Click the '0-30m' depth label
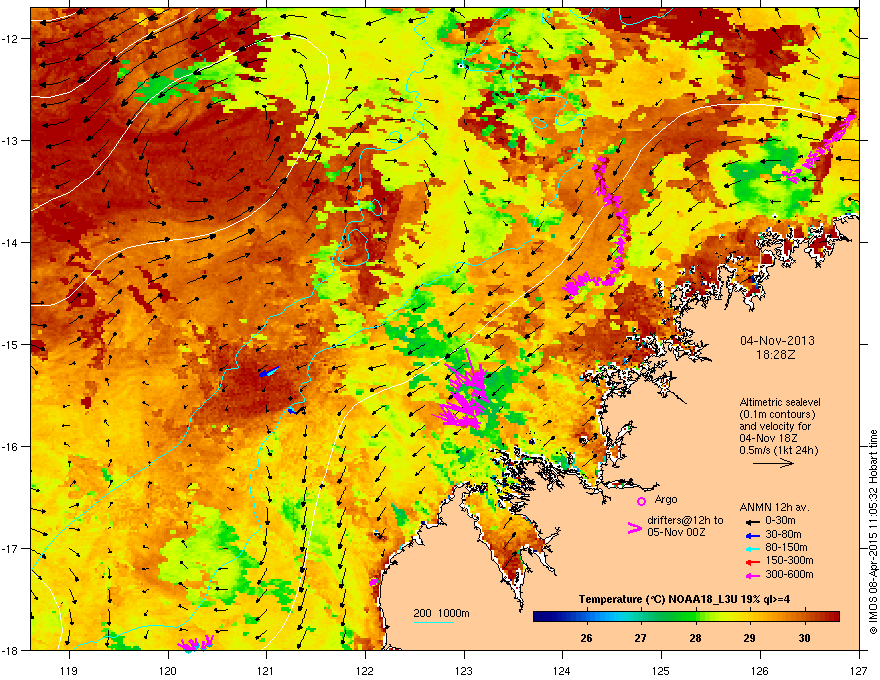The width and height of the screenshot is (880, 680). pos(780,521)
